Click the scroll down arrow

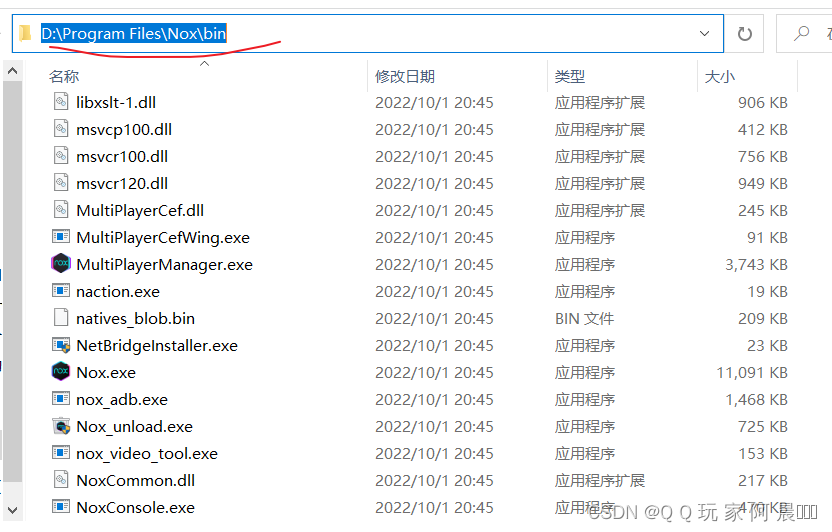pyautogui.click(x=13, y=510)
